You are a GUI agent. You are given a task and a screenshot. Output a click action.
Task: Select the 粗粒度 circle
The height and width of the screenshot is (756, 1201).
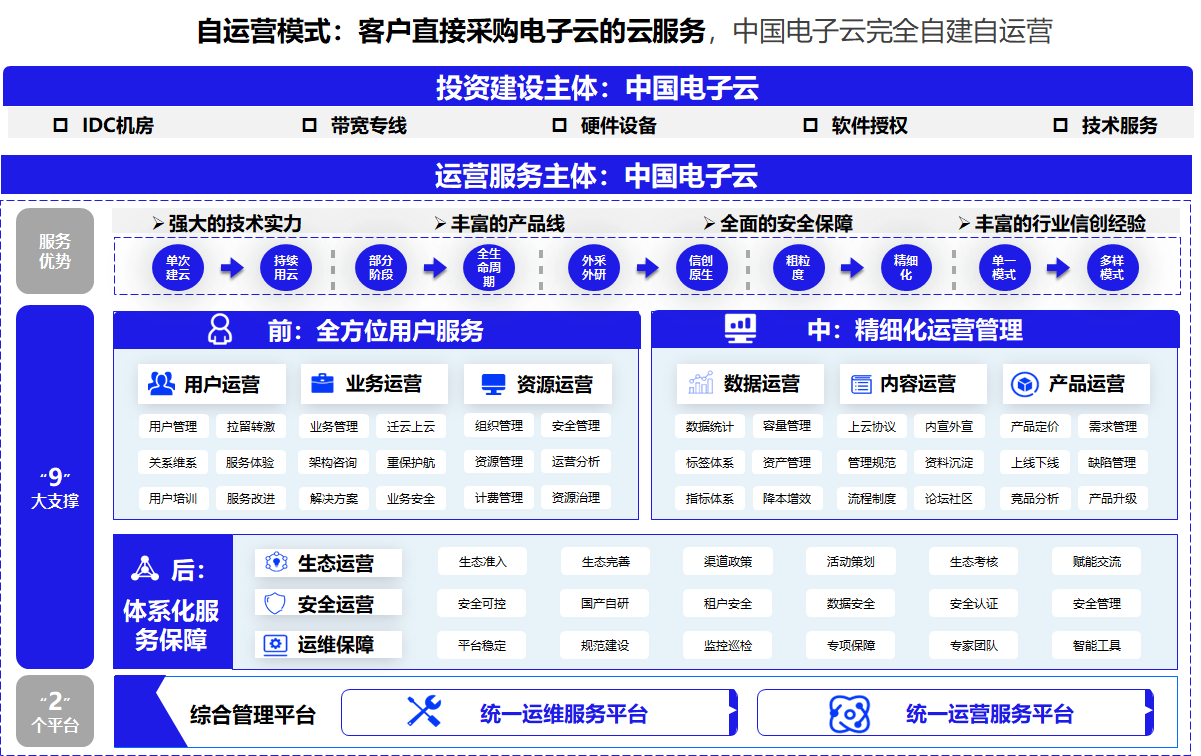click(x=798, y=267)
